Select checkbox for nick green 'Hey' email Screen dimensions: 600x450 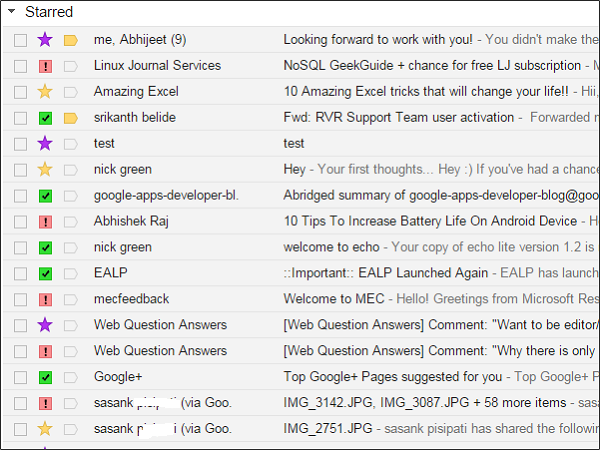pos(20,170)
